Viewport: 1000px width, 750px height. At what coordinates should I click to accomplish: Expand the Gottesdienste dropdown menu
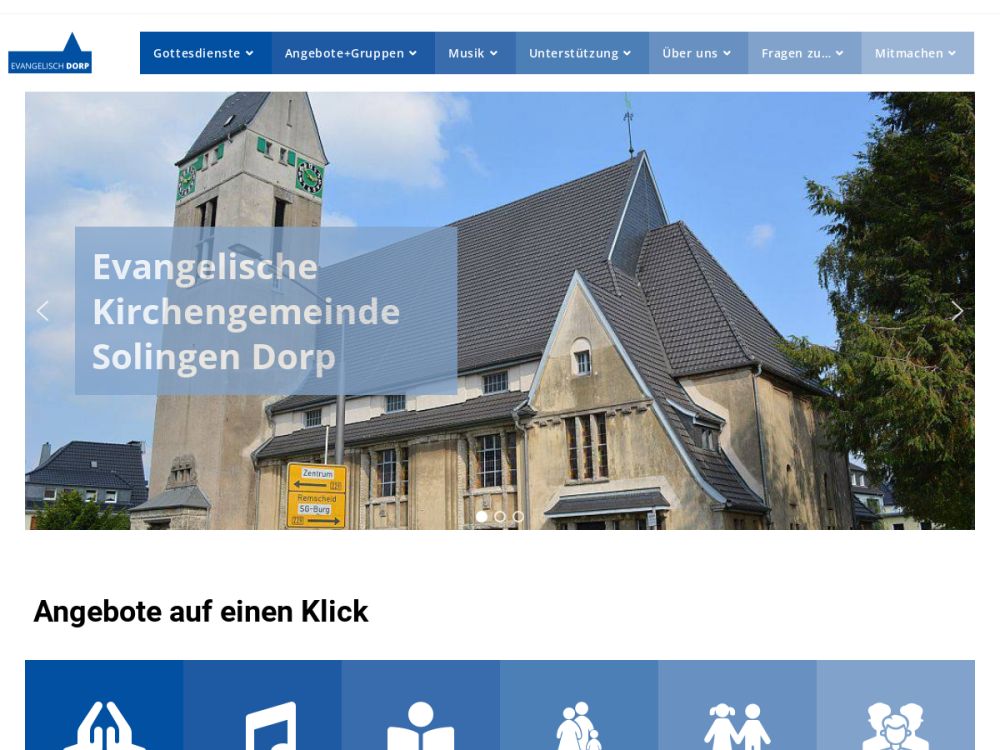(204, 53)
